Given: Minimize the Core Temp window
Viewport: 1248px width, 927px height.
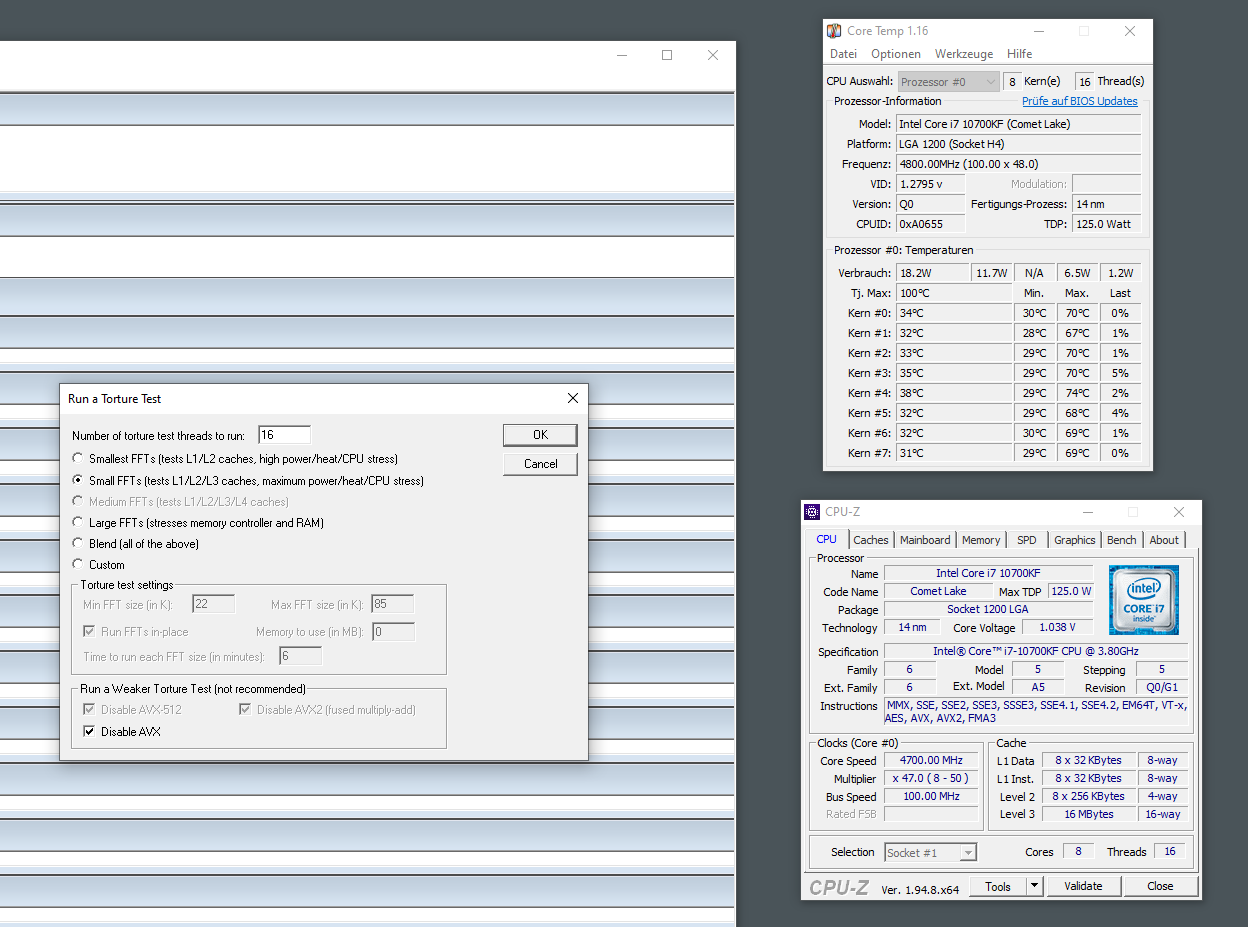Looking at the screenshot, I should [1038, 31].
